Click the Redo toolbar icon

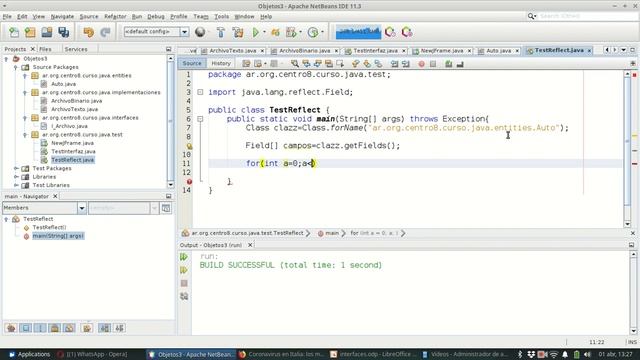click(105, 32)
